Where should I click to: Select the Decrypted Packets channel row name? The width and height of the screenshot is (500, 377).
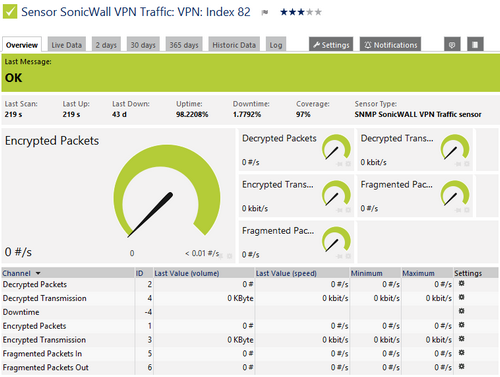pos(35,284)
